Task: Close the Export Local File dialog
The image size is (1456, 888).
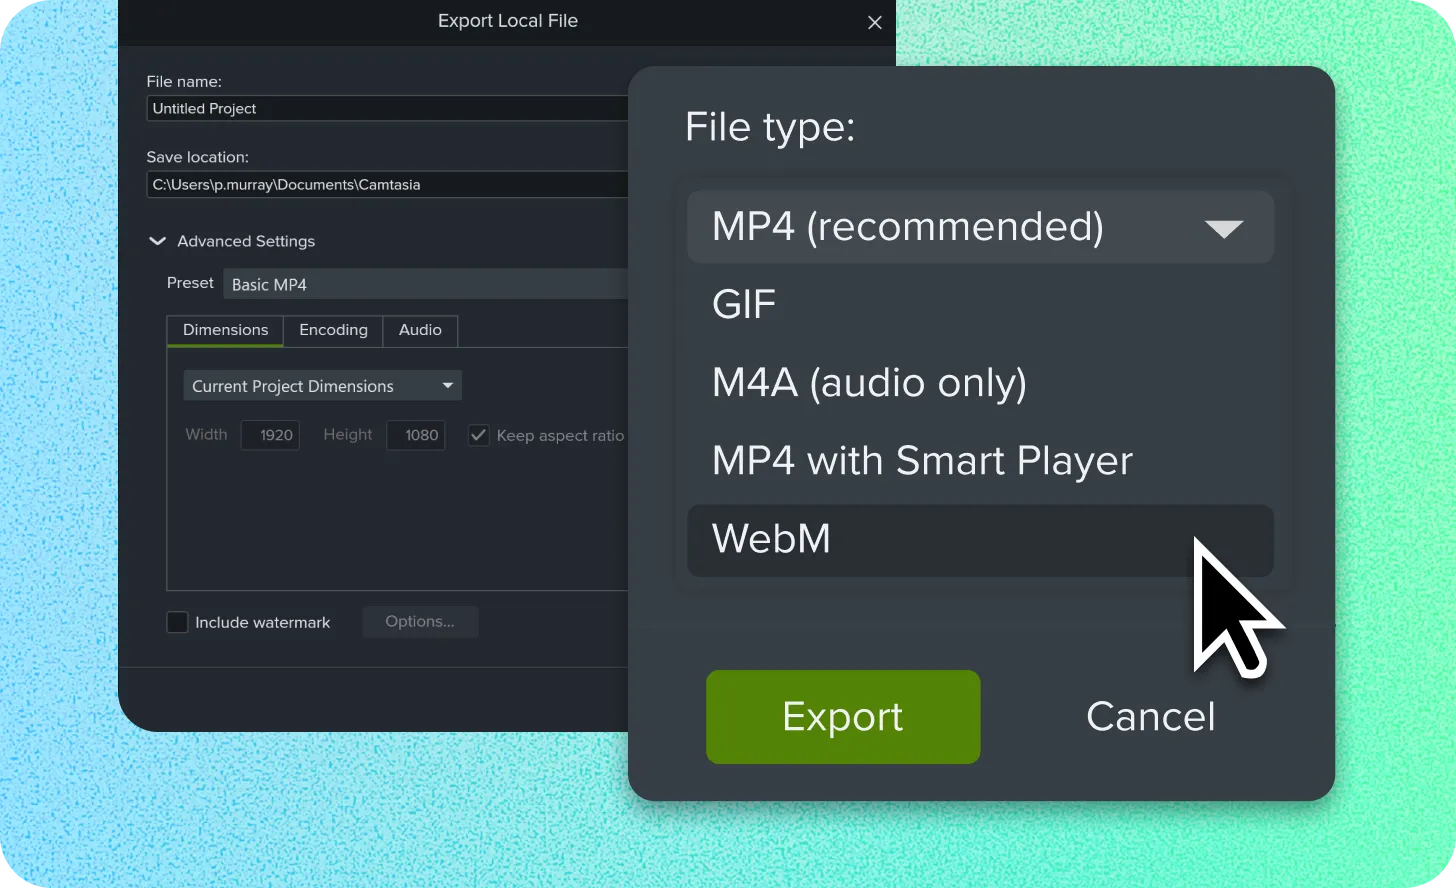Action: tap(875, 22)
